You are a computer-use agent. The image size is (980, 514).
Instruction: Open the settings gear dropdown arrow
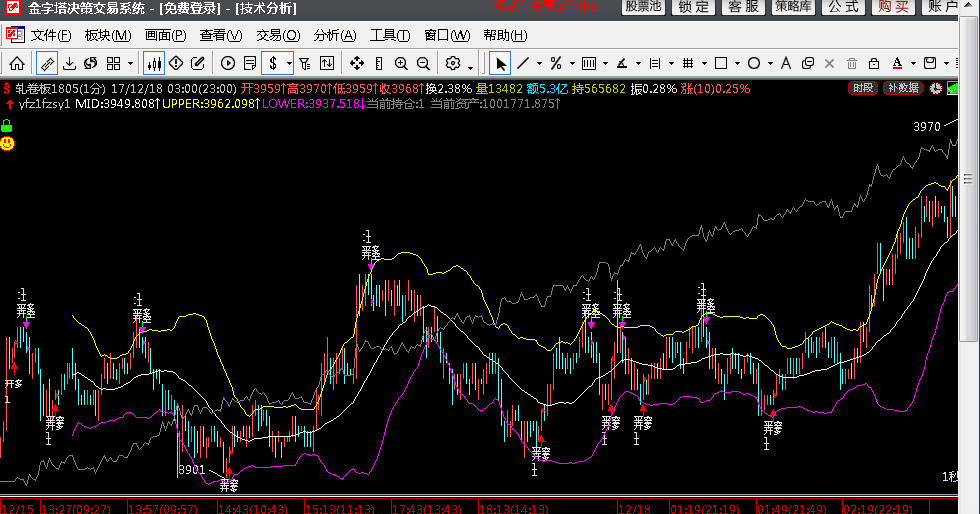point(471,64)
